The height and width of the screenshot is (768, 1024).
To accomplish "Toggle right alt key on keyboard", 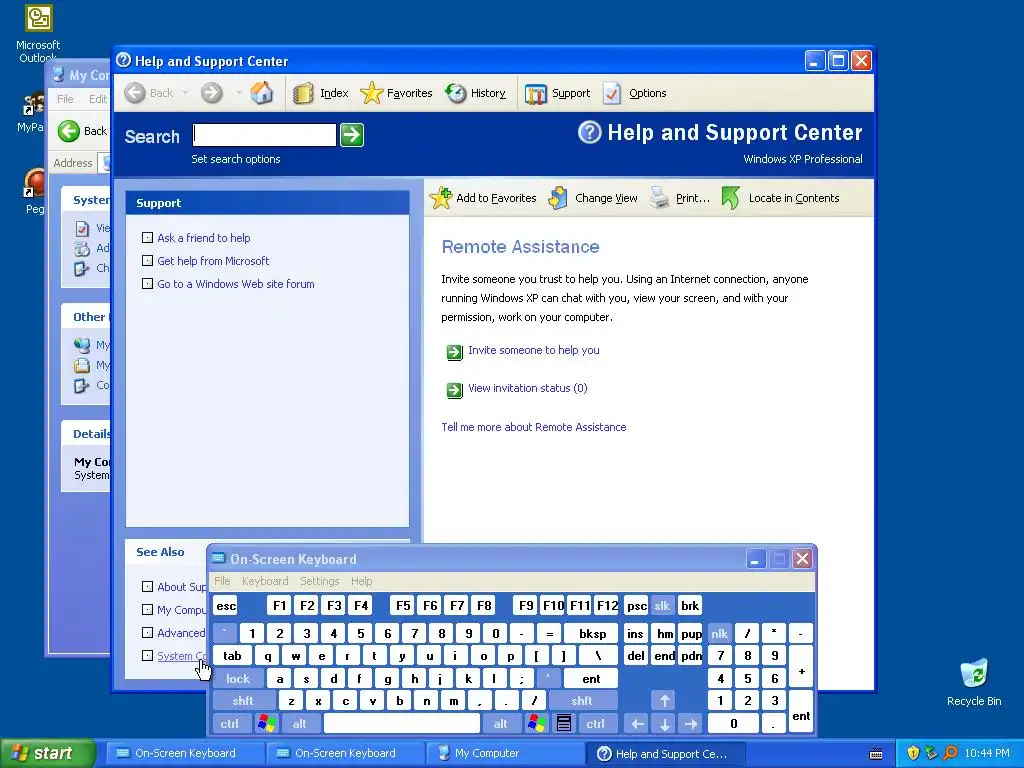I will tap(500, 724).
